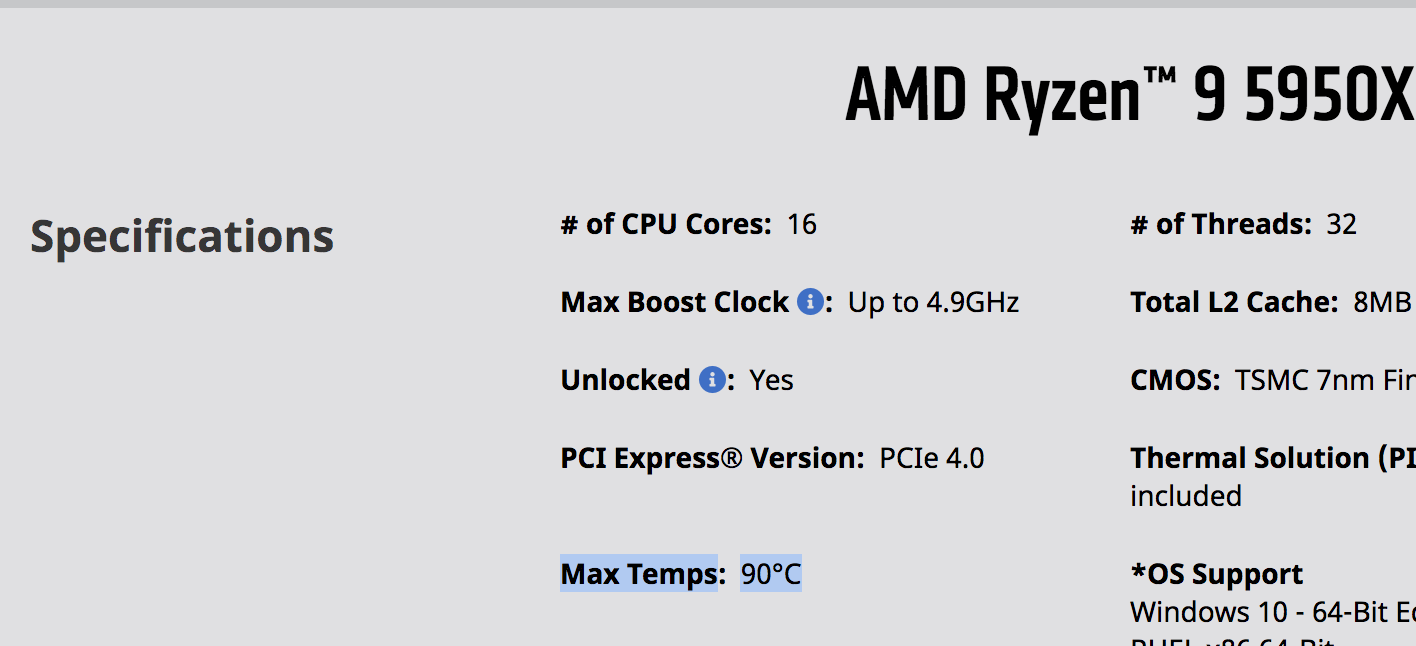Click the # of CPU Cores label
This screenshot has width=1416, height=646.
point(666,223)
